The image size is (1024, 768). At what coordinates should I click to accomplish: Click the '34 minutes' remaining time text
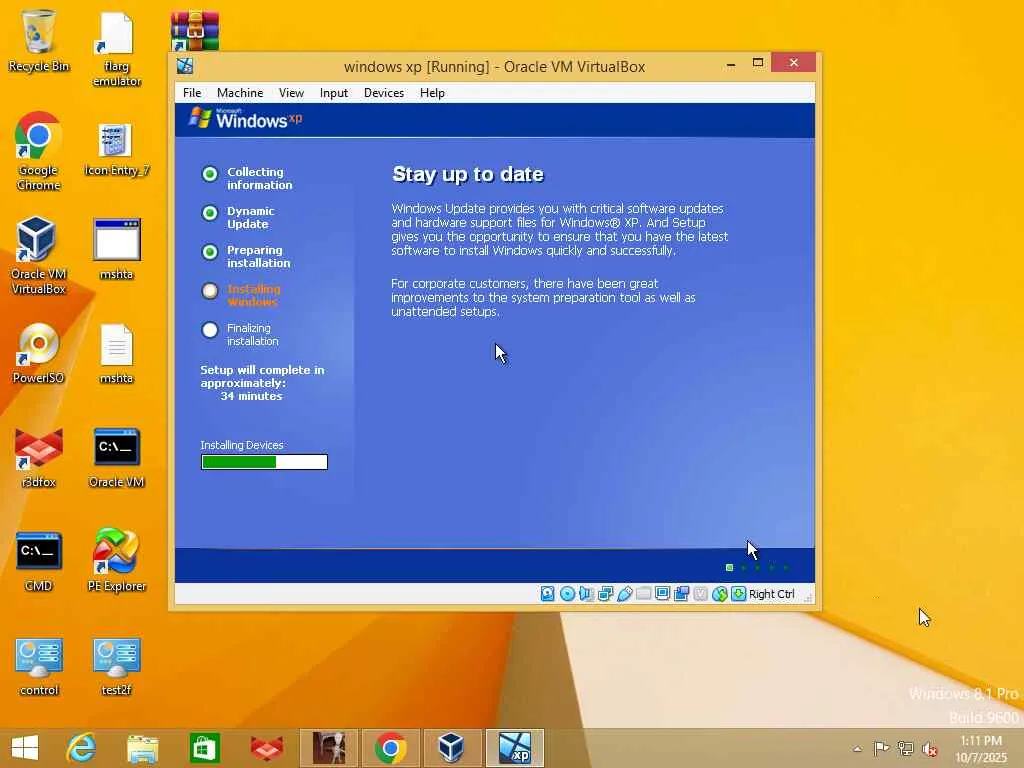(x=251, y=396)
